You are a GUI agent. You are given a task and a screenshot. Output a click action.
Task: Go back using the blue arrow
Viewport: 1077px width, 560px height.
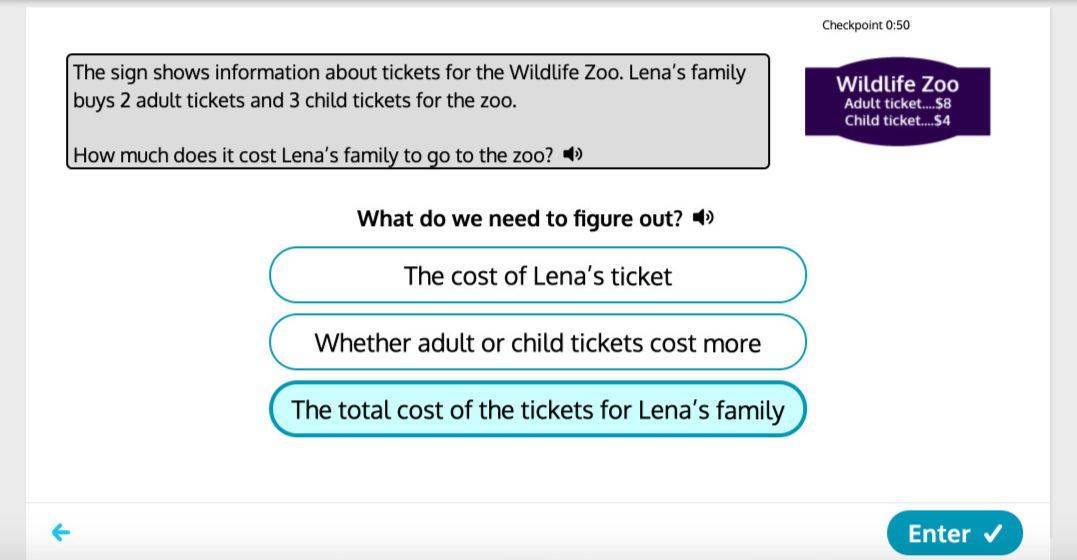(61, 533)
